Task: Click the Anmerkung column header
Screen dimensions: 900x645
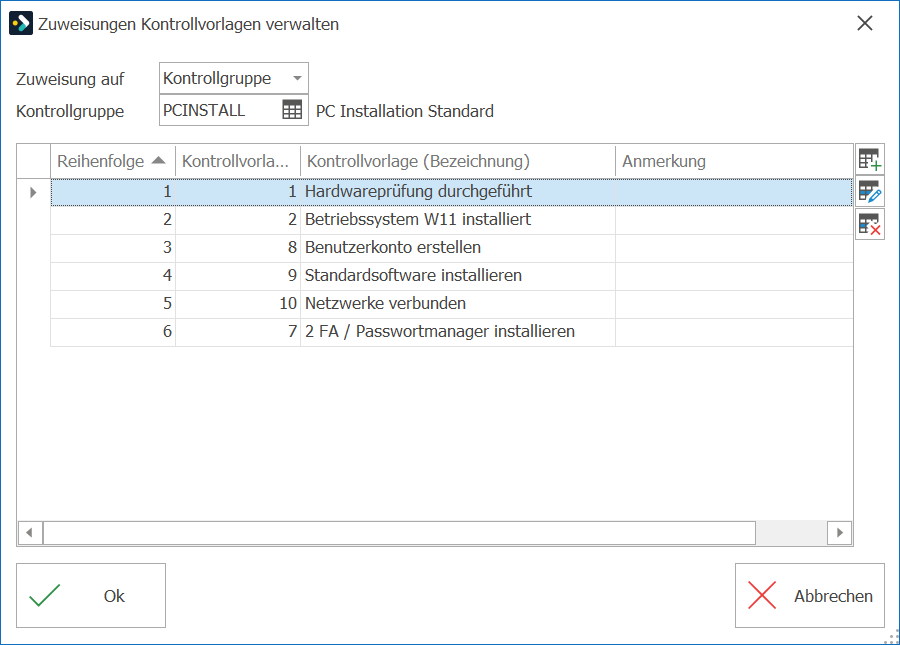Action: (734, 161)
